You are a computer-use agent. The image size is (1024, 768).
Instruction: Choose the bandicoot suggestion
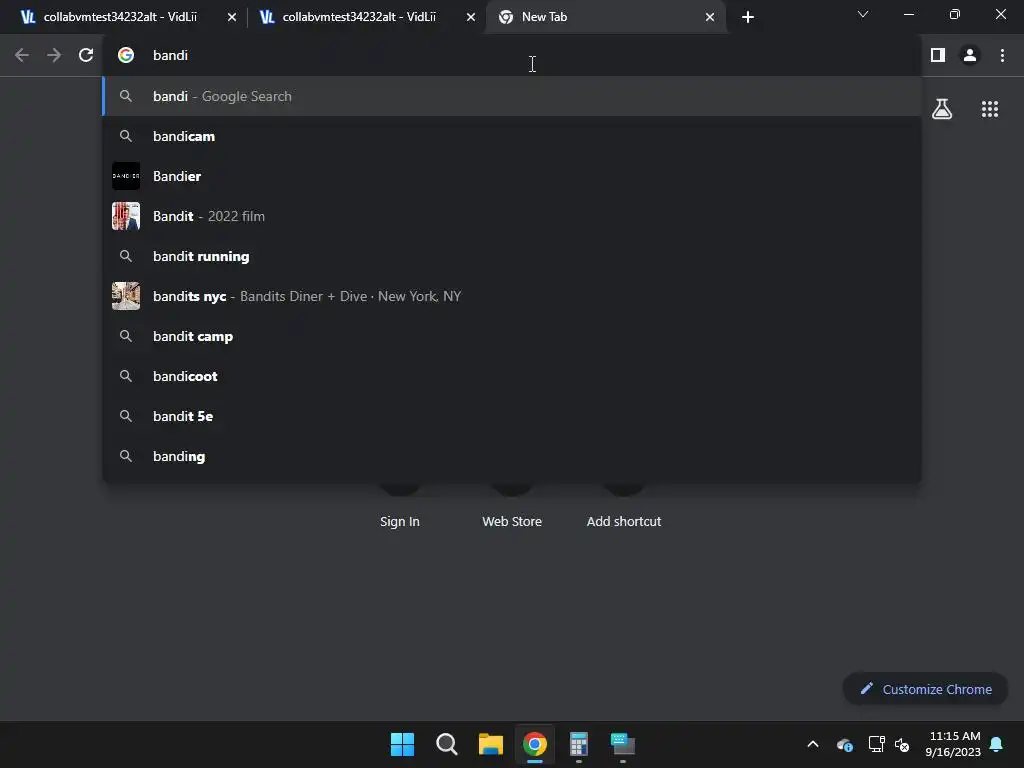[512, 376]
